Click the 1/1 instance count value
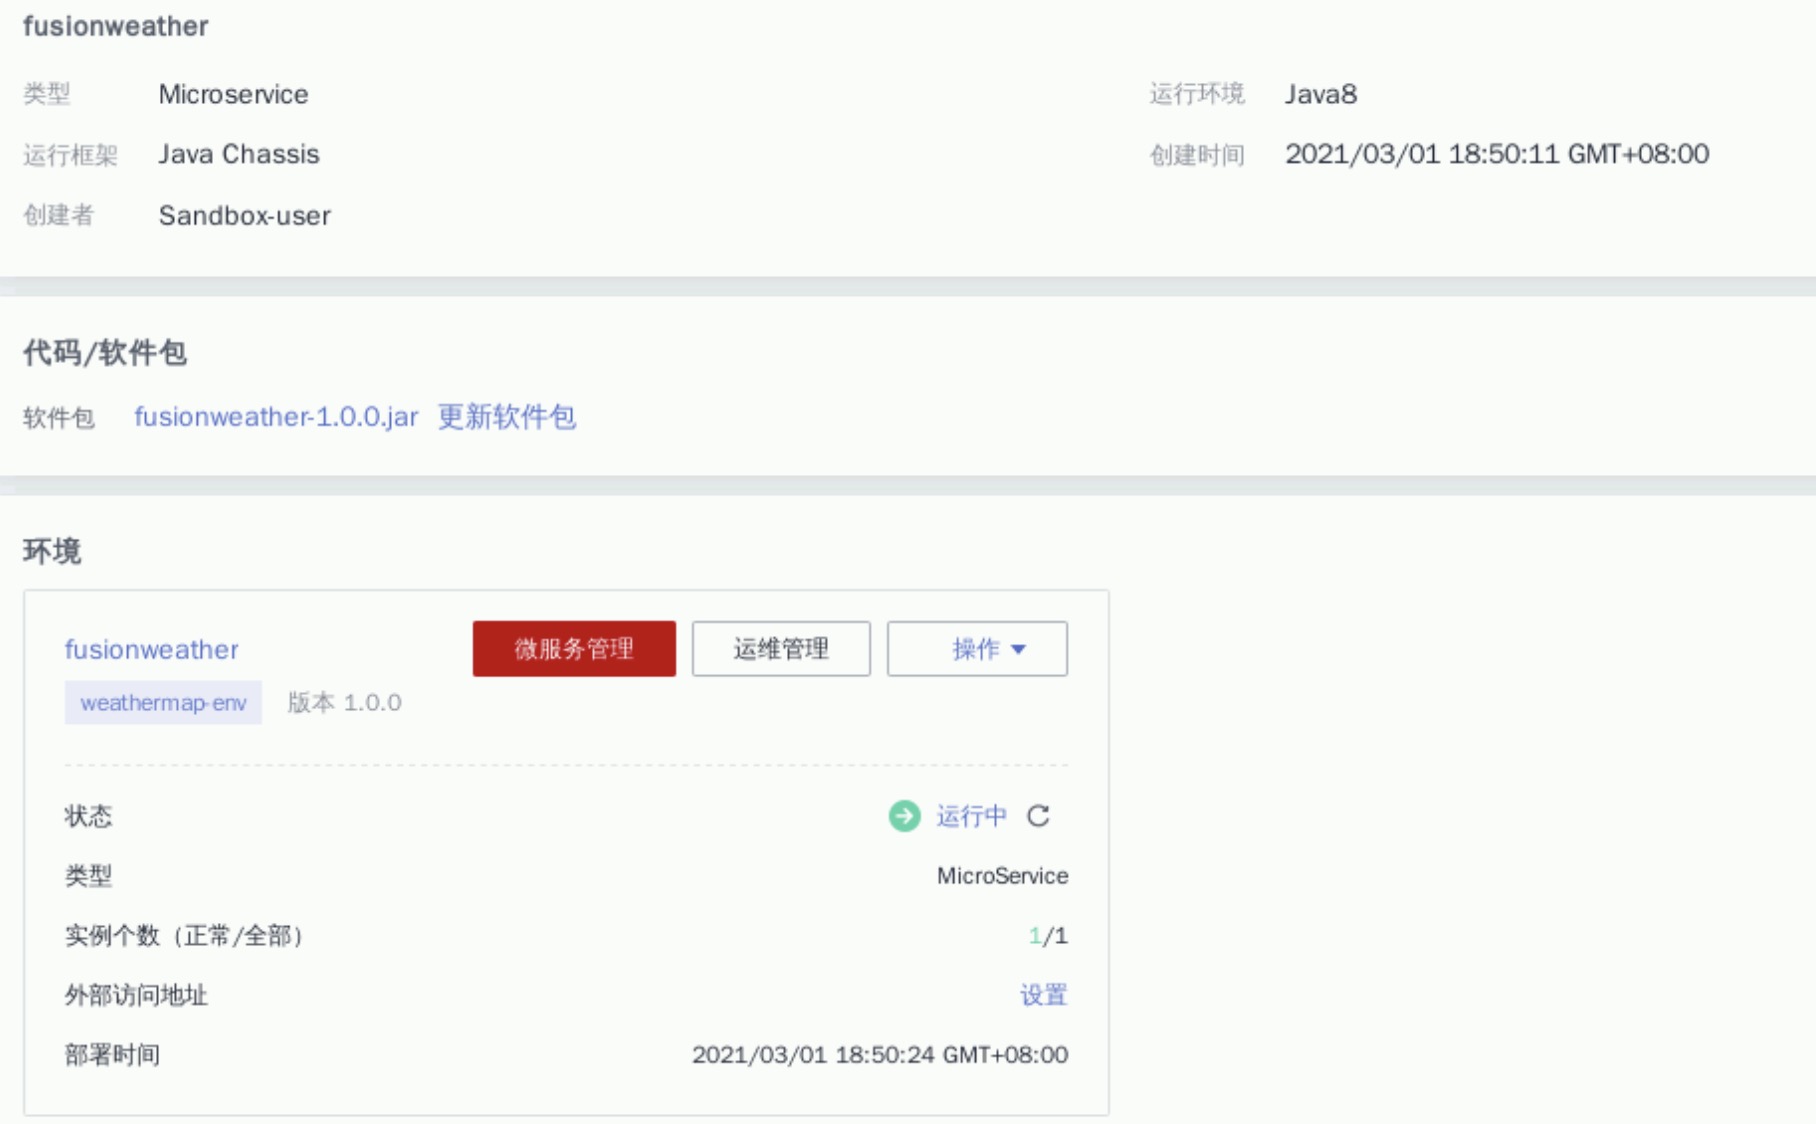Screen dimensions: 1816x1124 1047,936
